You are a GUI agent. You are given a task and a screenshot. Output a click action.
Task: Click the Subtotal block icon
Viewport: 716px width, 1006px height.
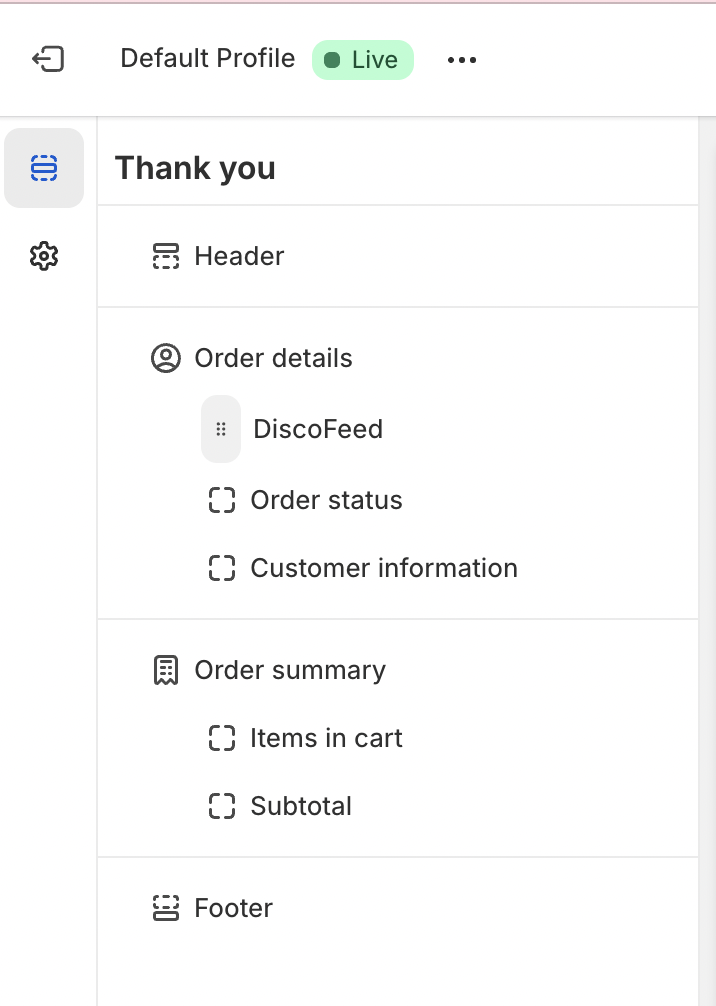click(222, 806)
